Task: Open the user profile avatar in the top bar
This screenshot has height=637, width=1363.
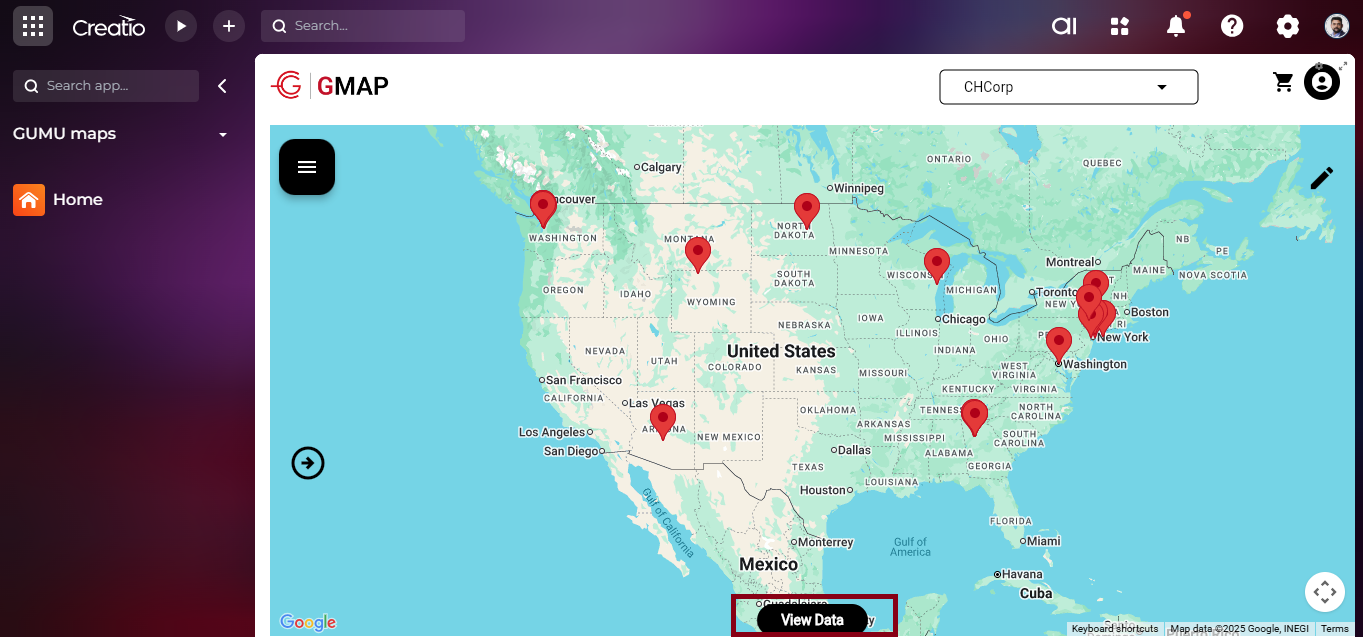Action: coord(1337,26)
